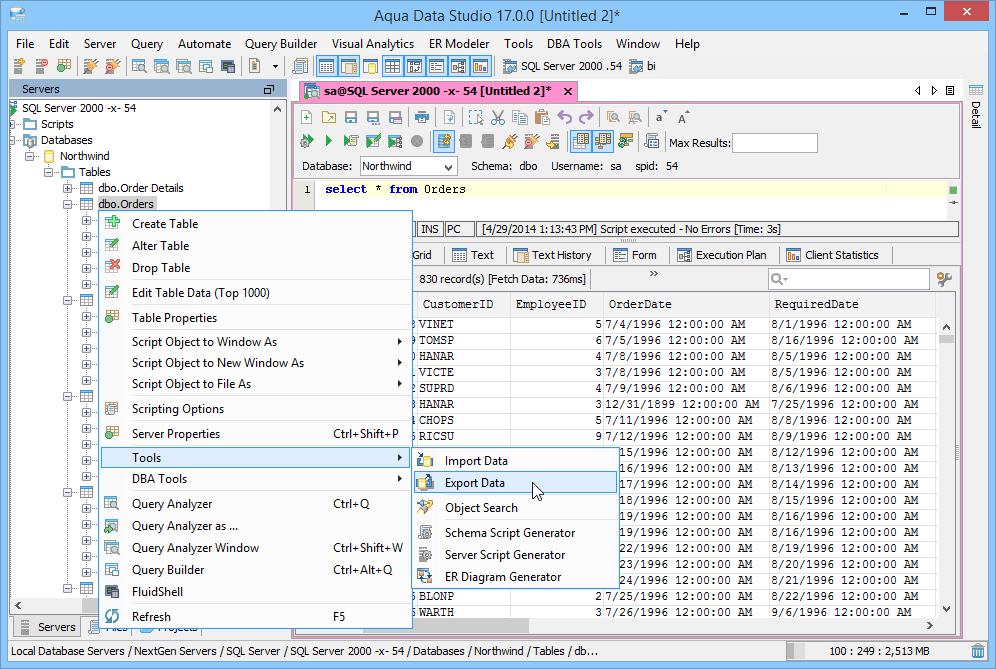Choose Import Data from the Tools submenu

click(516, 461)
